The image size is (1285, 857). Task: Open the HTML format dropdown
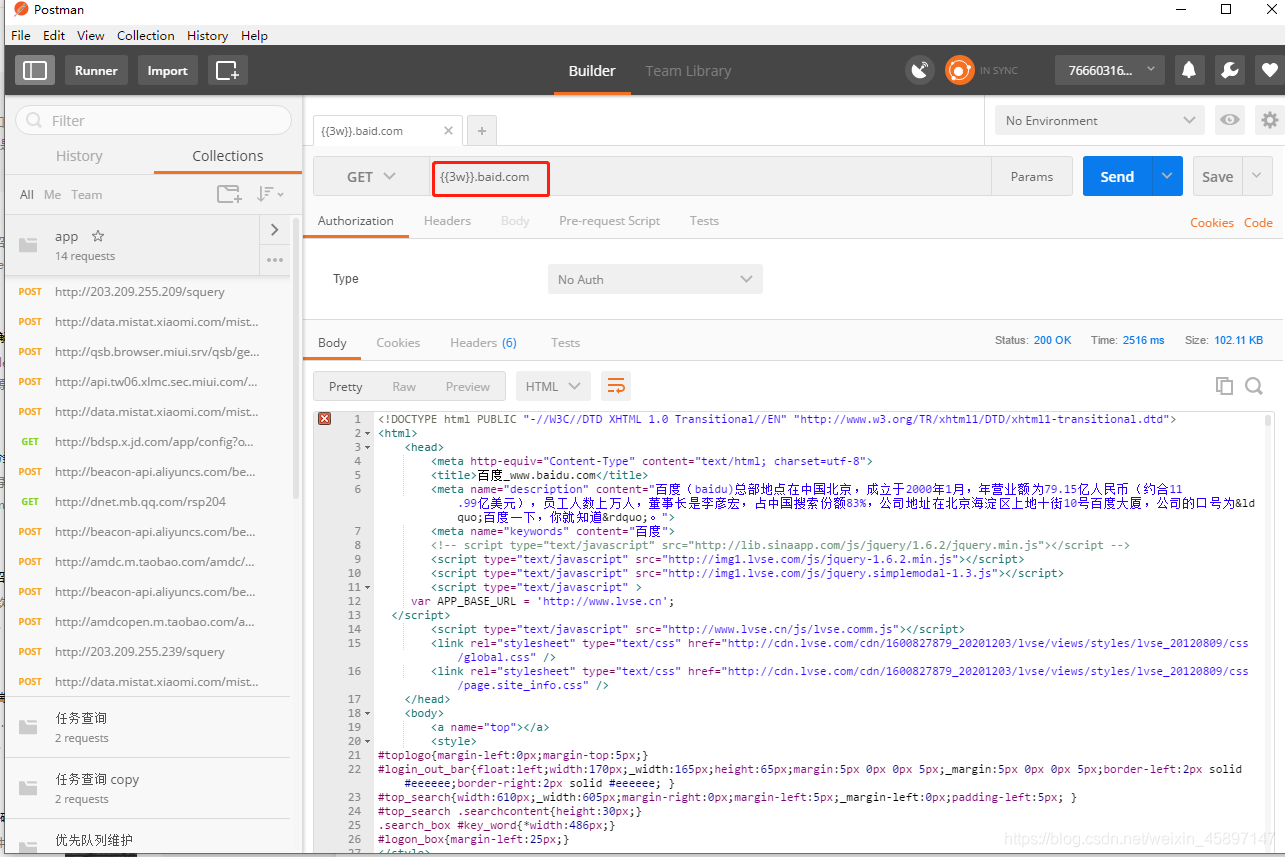[553, 386]
